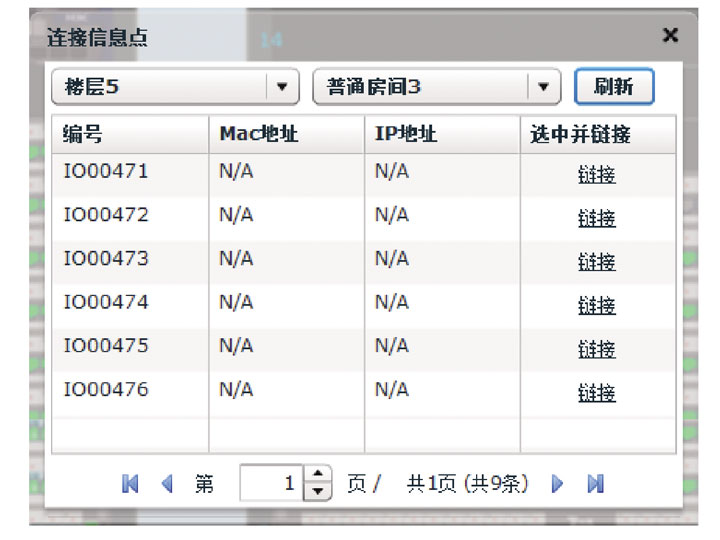Click the page number input field

(x=270, y=484)
